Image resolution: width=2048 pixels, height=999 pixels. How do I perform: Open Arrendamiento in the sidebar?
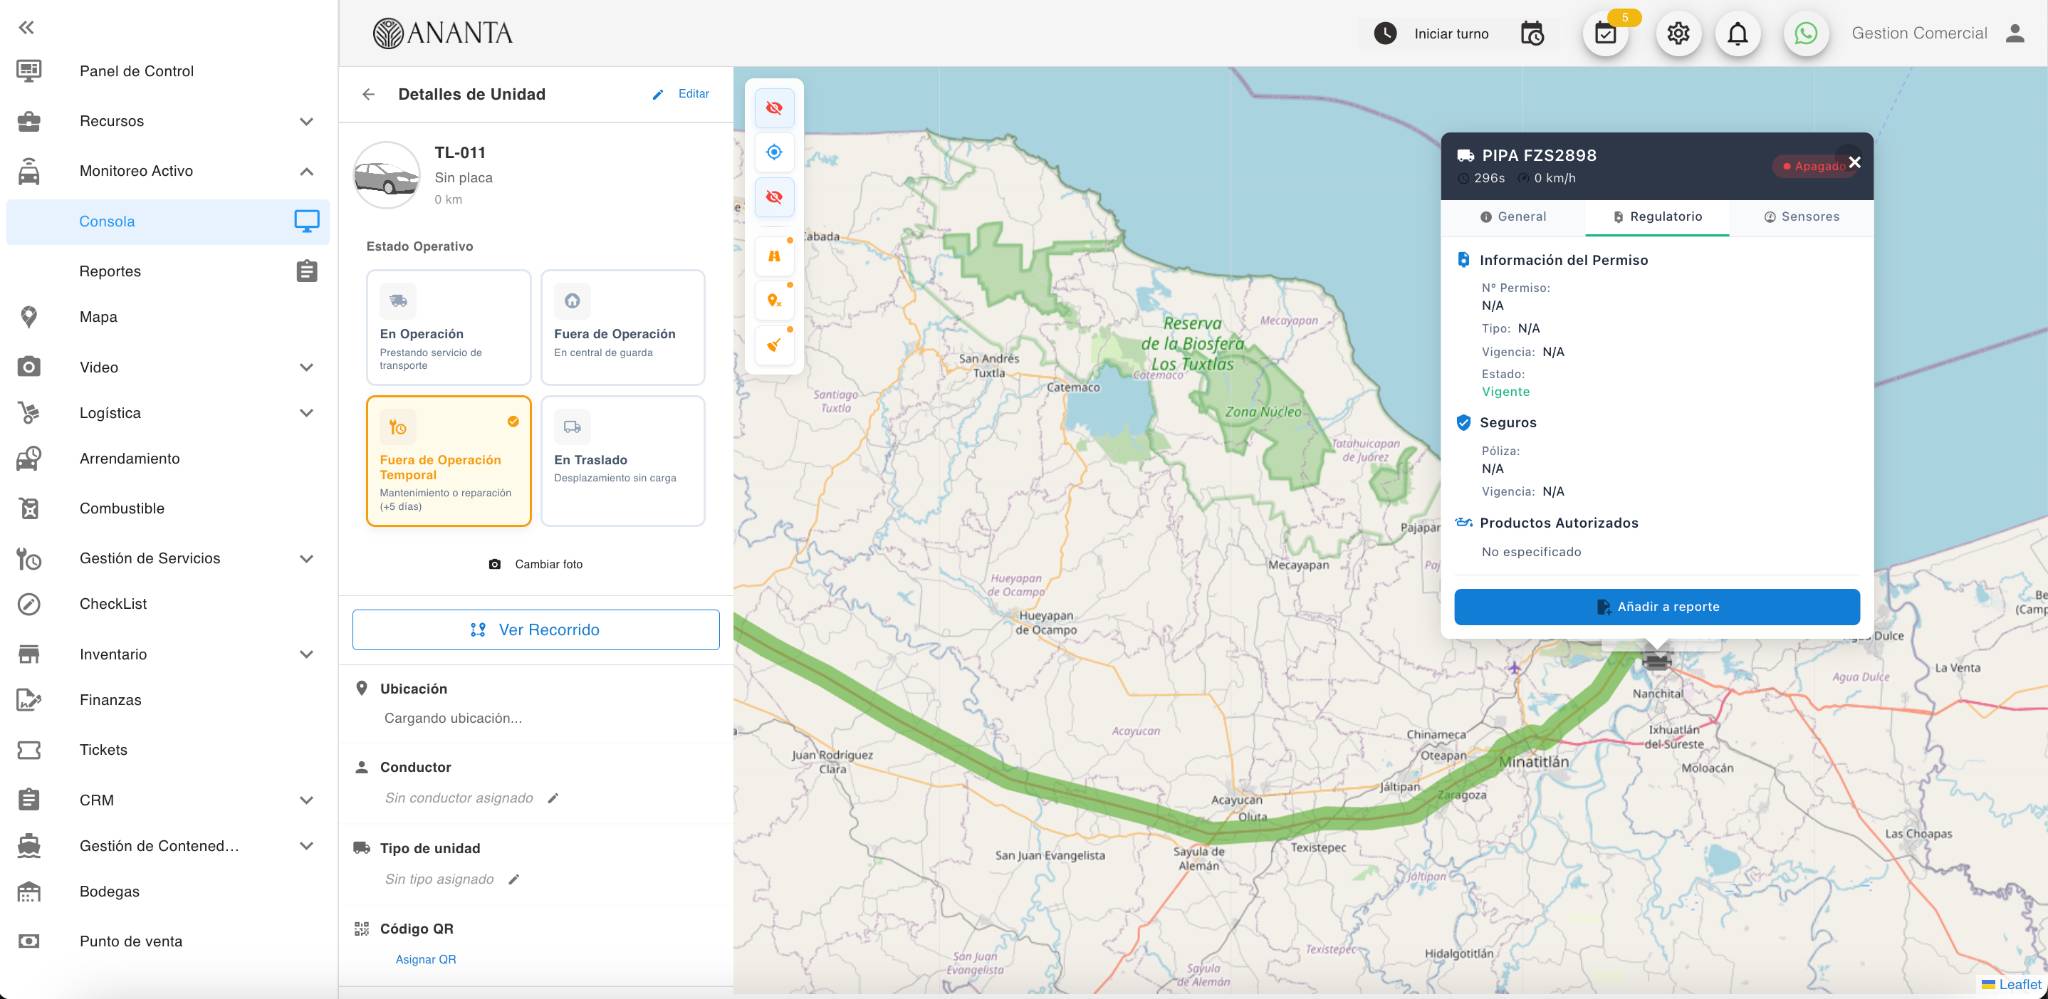pos(130,458)
